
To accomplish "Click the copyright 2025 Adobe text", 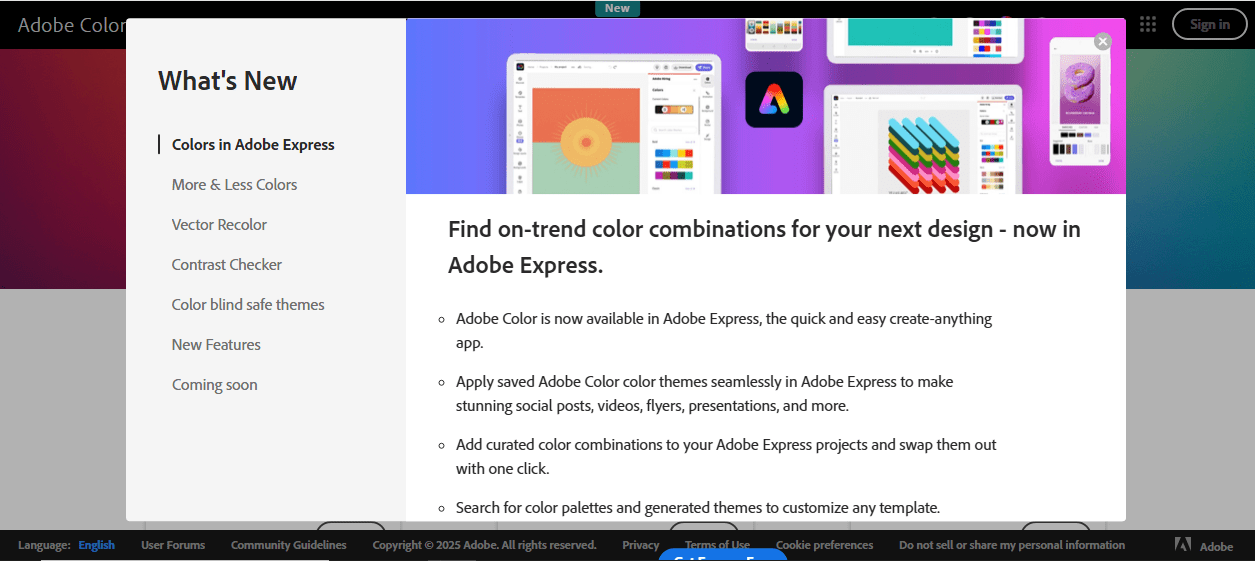I will [485, 545].
